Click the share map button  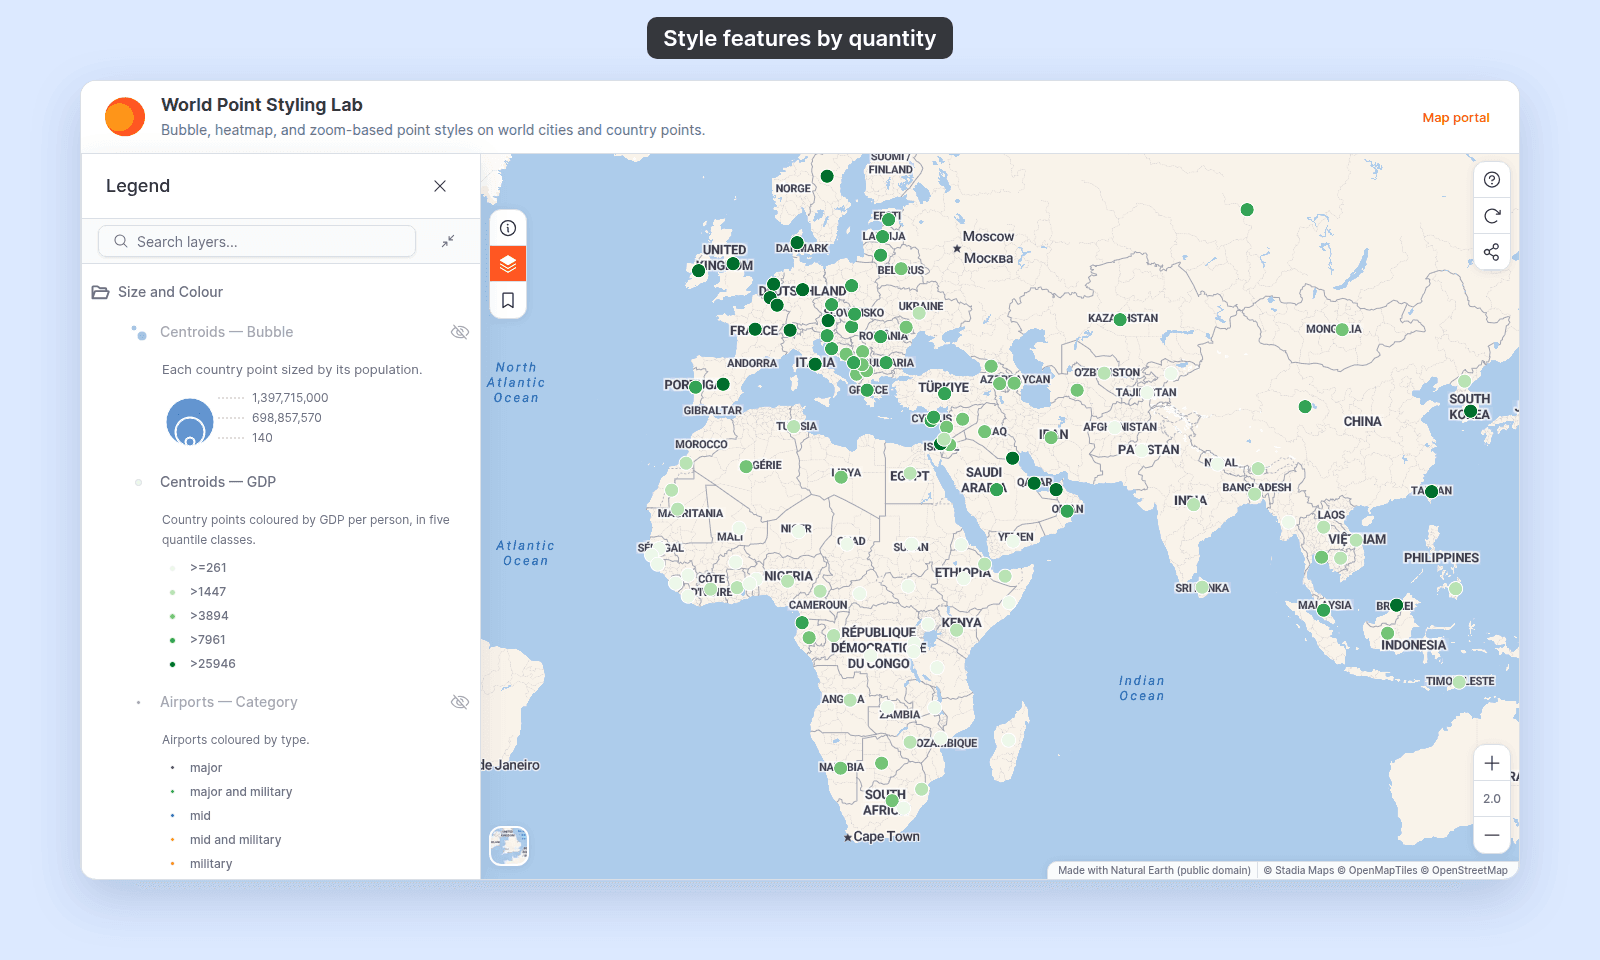(x=1492, y=252)
